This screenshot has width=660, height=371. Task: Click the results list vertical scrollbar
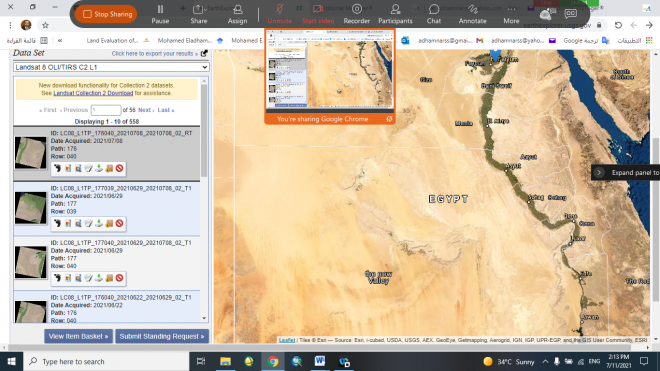[204, 131]
